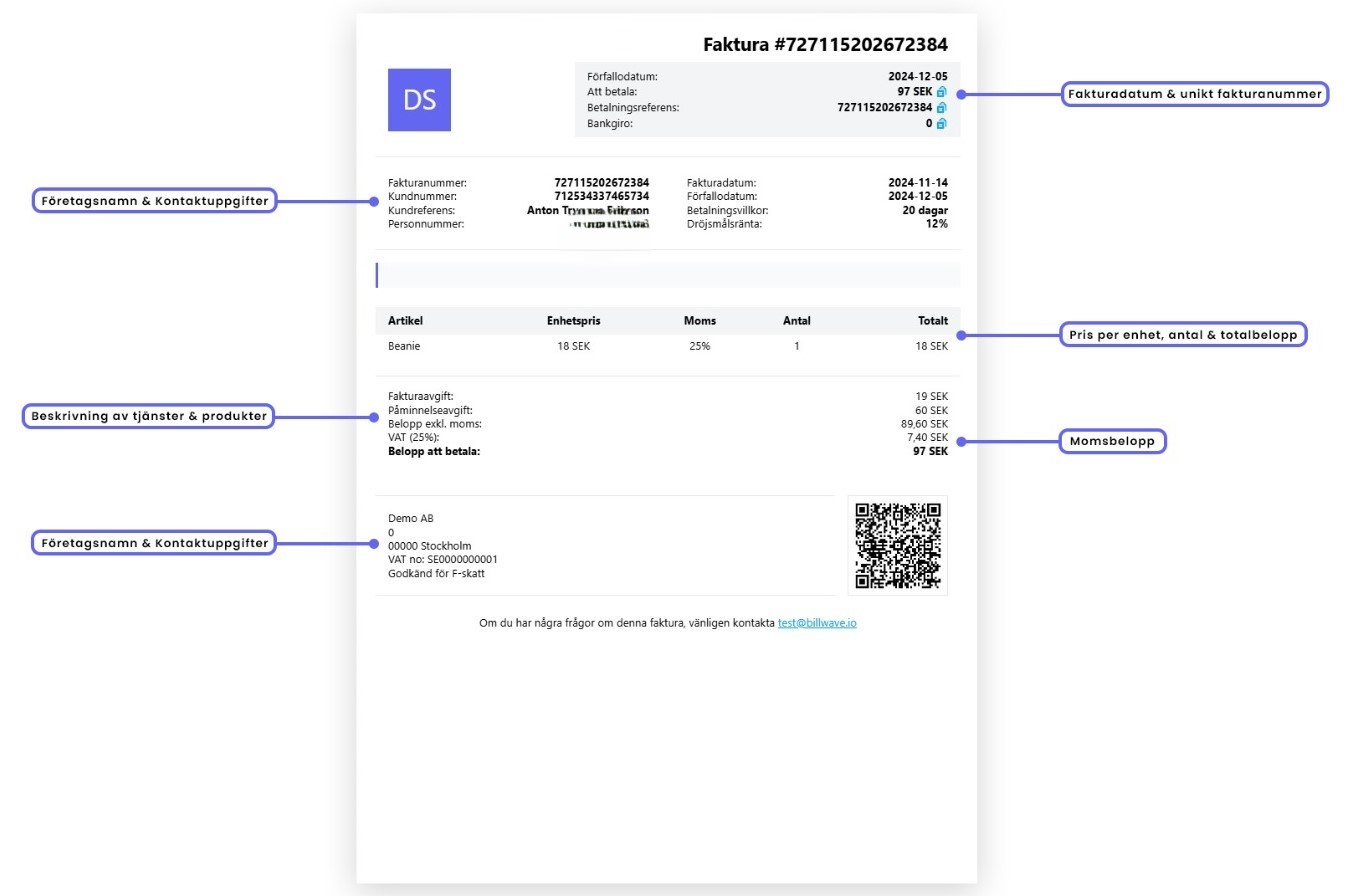Select the "Fakturaavgift:" label
The width and height of the screenshot is (1350, 896).
pos(421,396)
